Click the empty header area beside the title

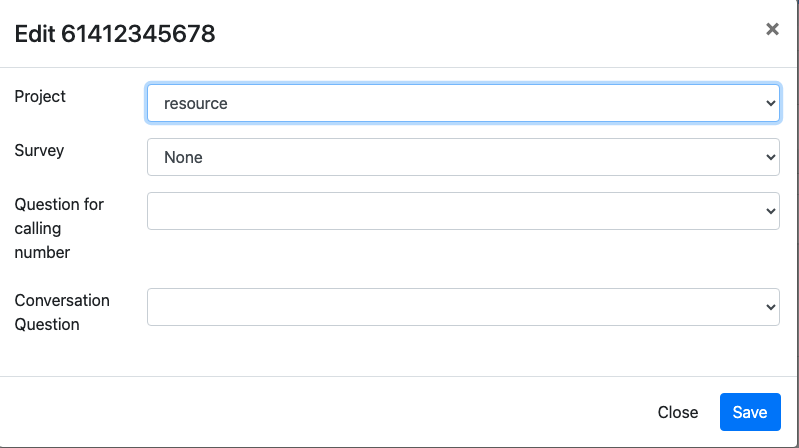[x=480, y=34]
